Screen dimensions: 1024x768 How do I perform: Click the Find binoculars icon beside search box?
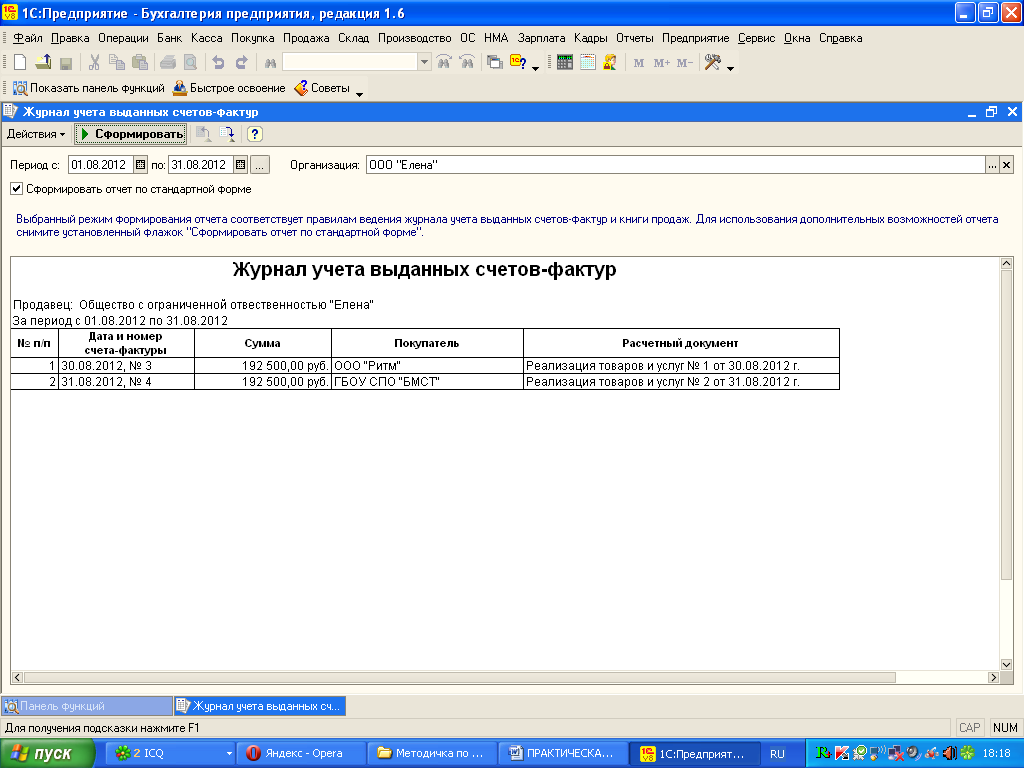(x=270, y=63)
